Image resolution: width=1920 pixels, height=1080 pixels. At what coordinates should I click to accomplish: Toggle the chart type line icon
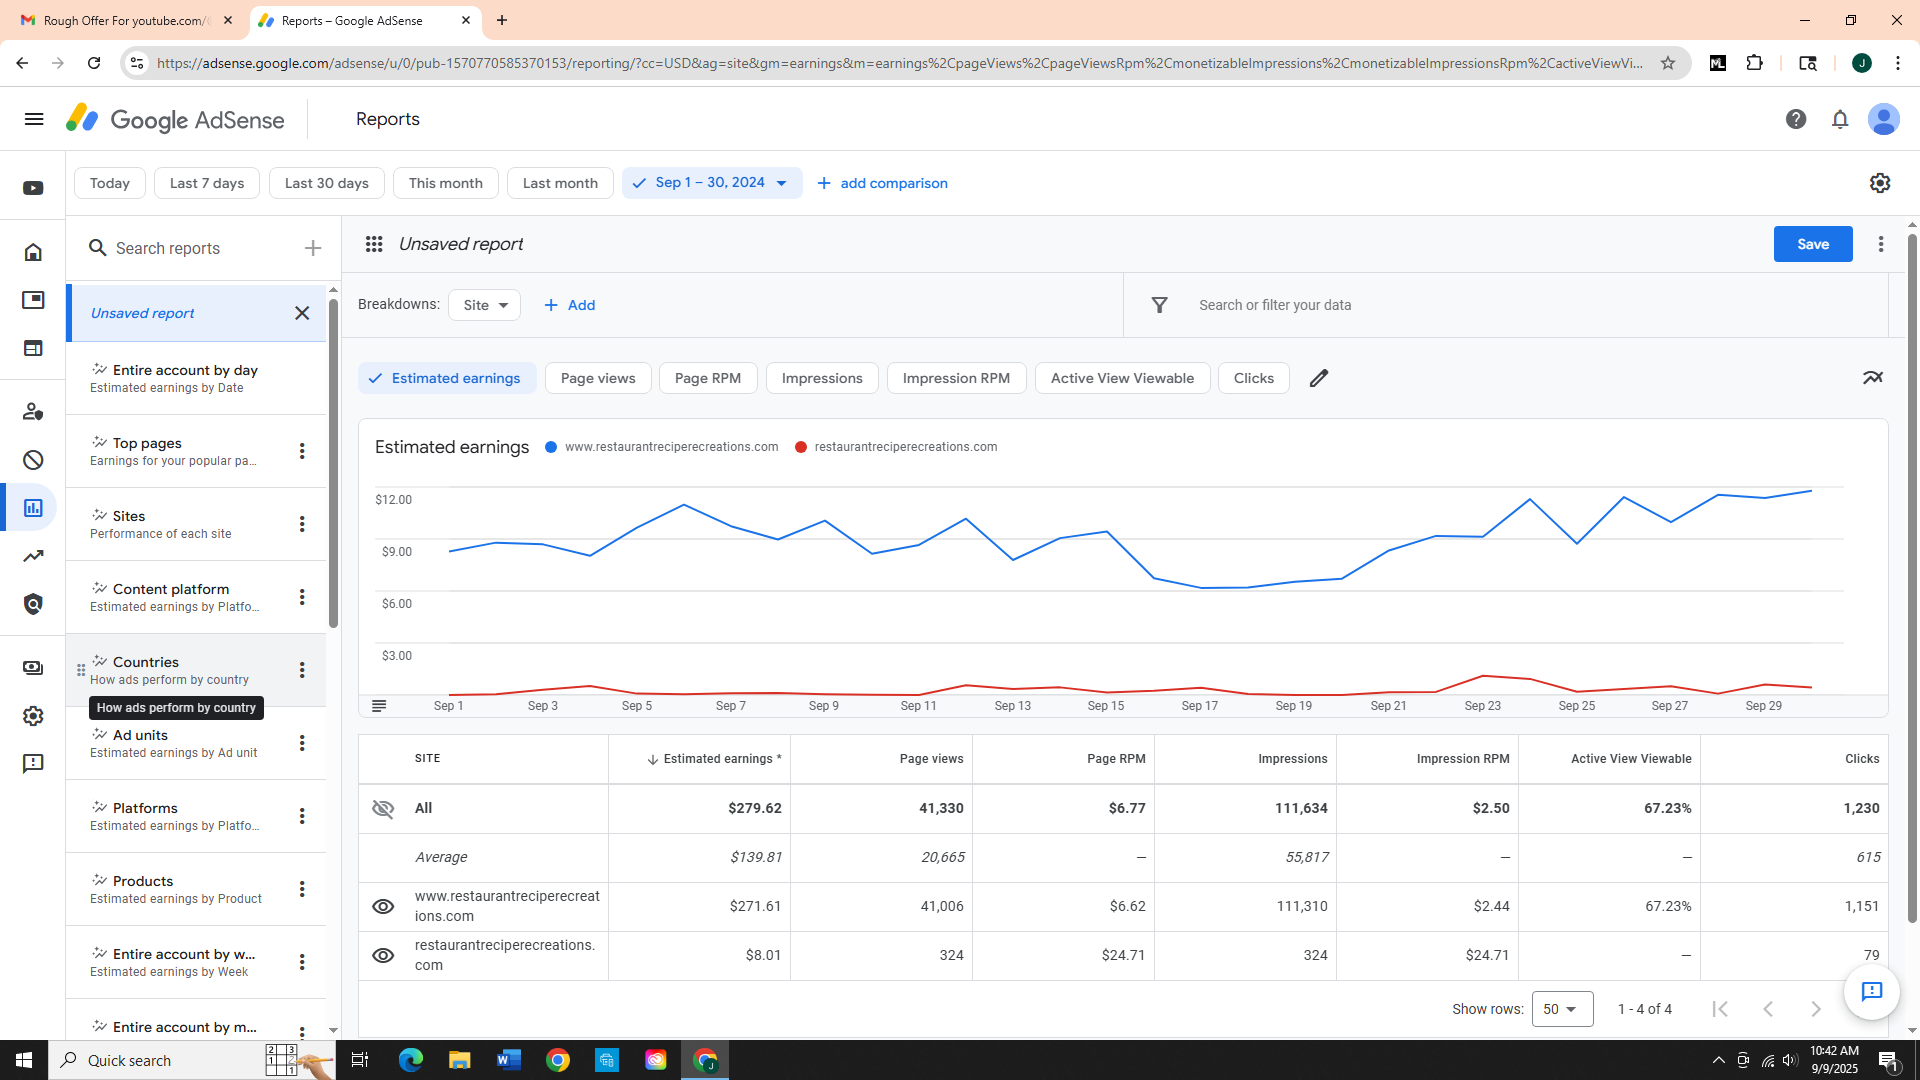pos(1873,378)
